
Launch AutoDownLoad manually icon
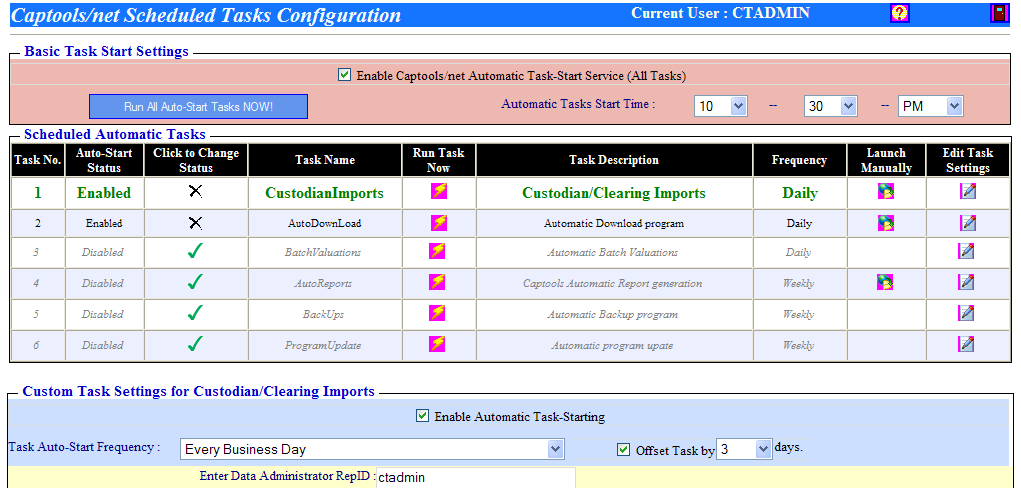[886, 223]
